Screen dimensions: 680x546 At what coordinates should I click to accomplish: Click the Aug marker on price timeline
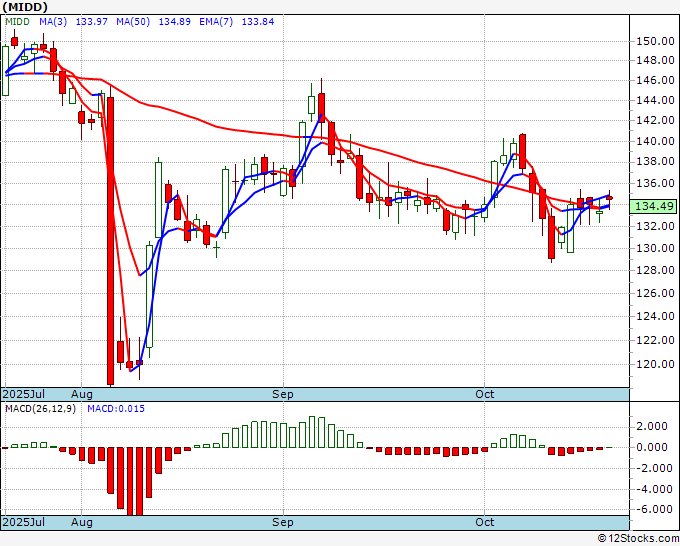tap(82, 394)
